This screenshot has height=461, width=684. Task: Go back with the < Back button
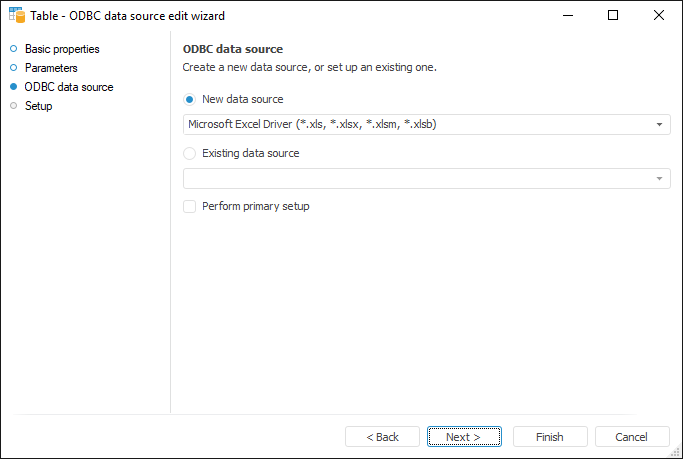(x=382, y=437)
